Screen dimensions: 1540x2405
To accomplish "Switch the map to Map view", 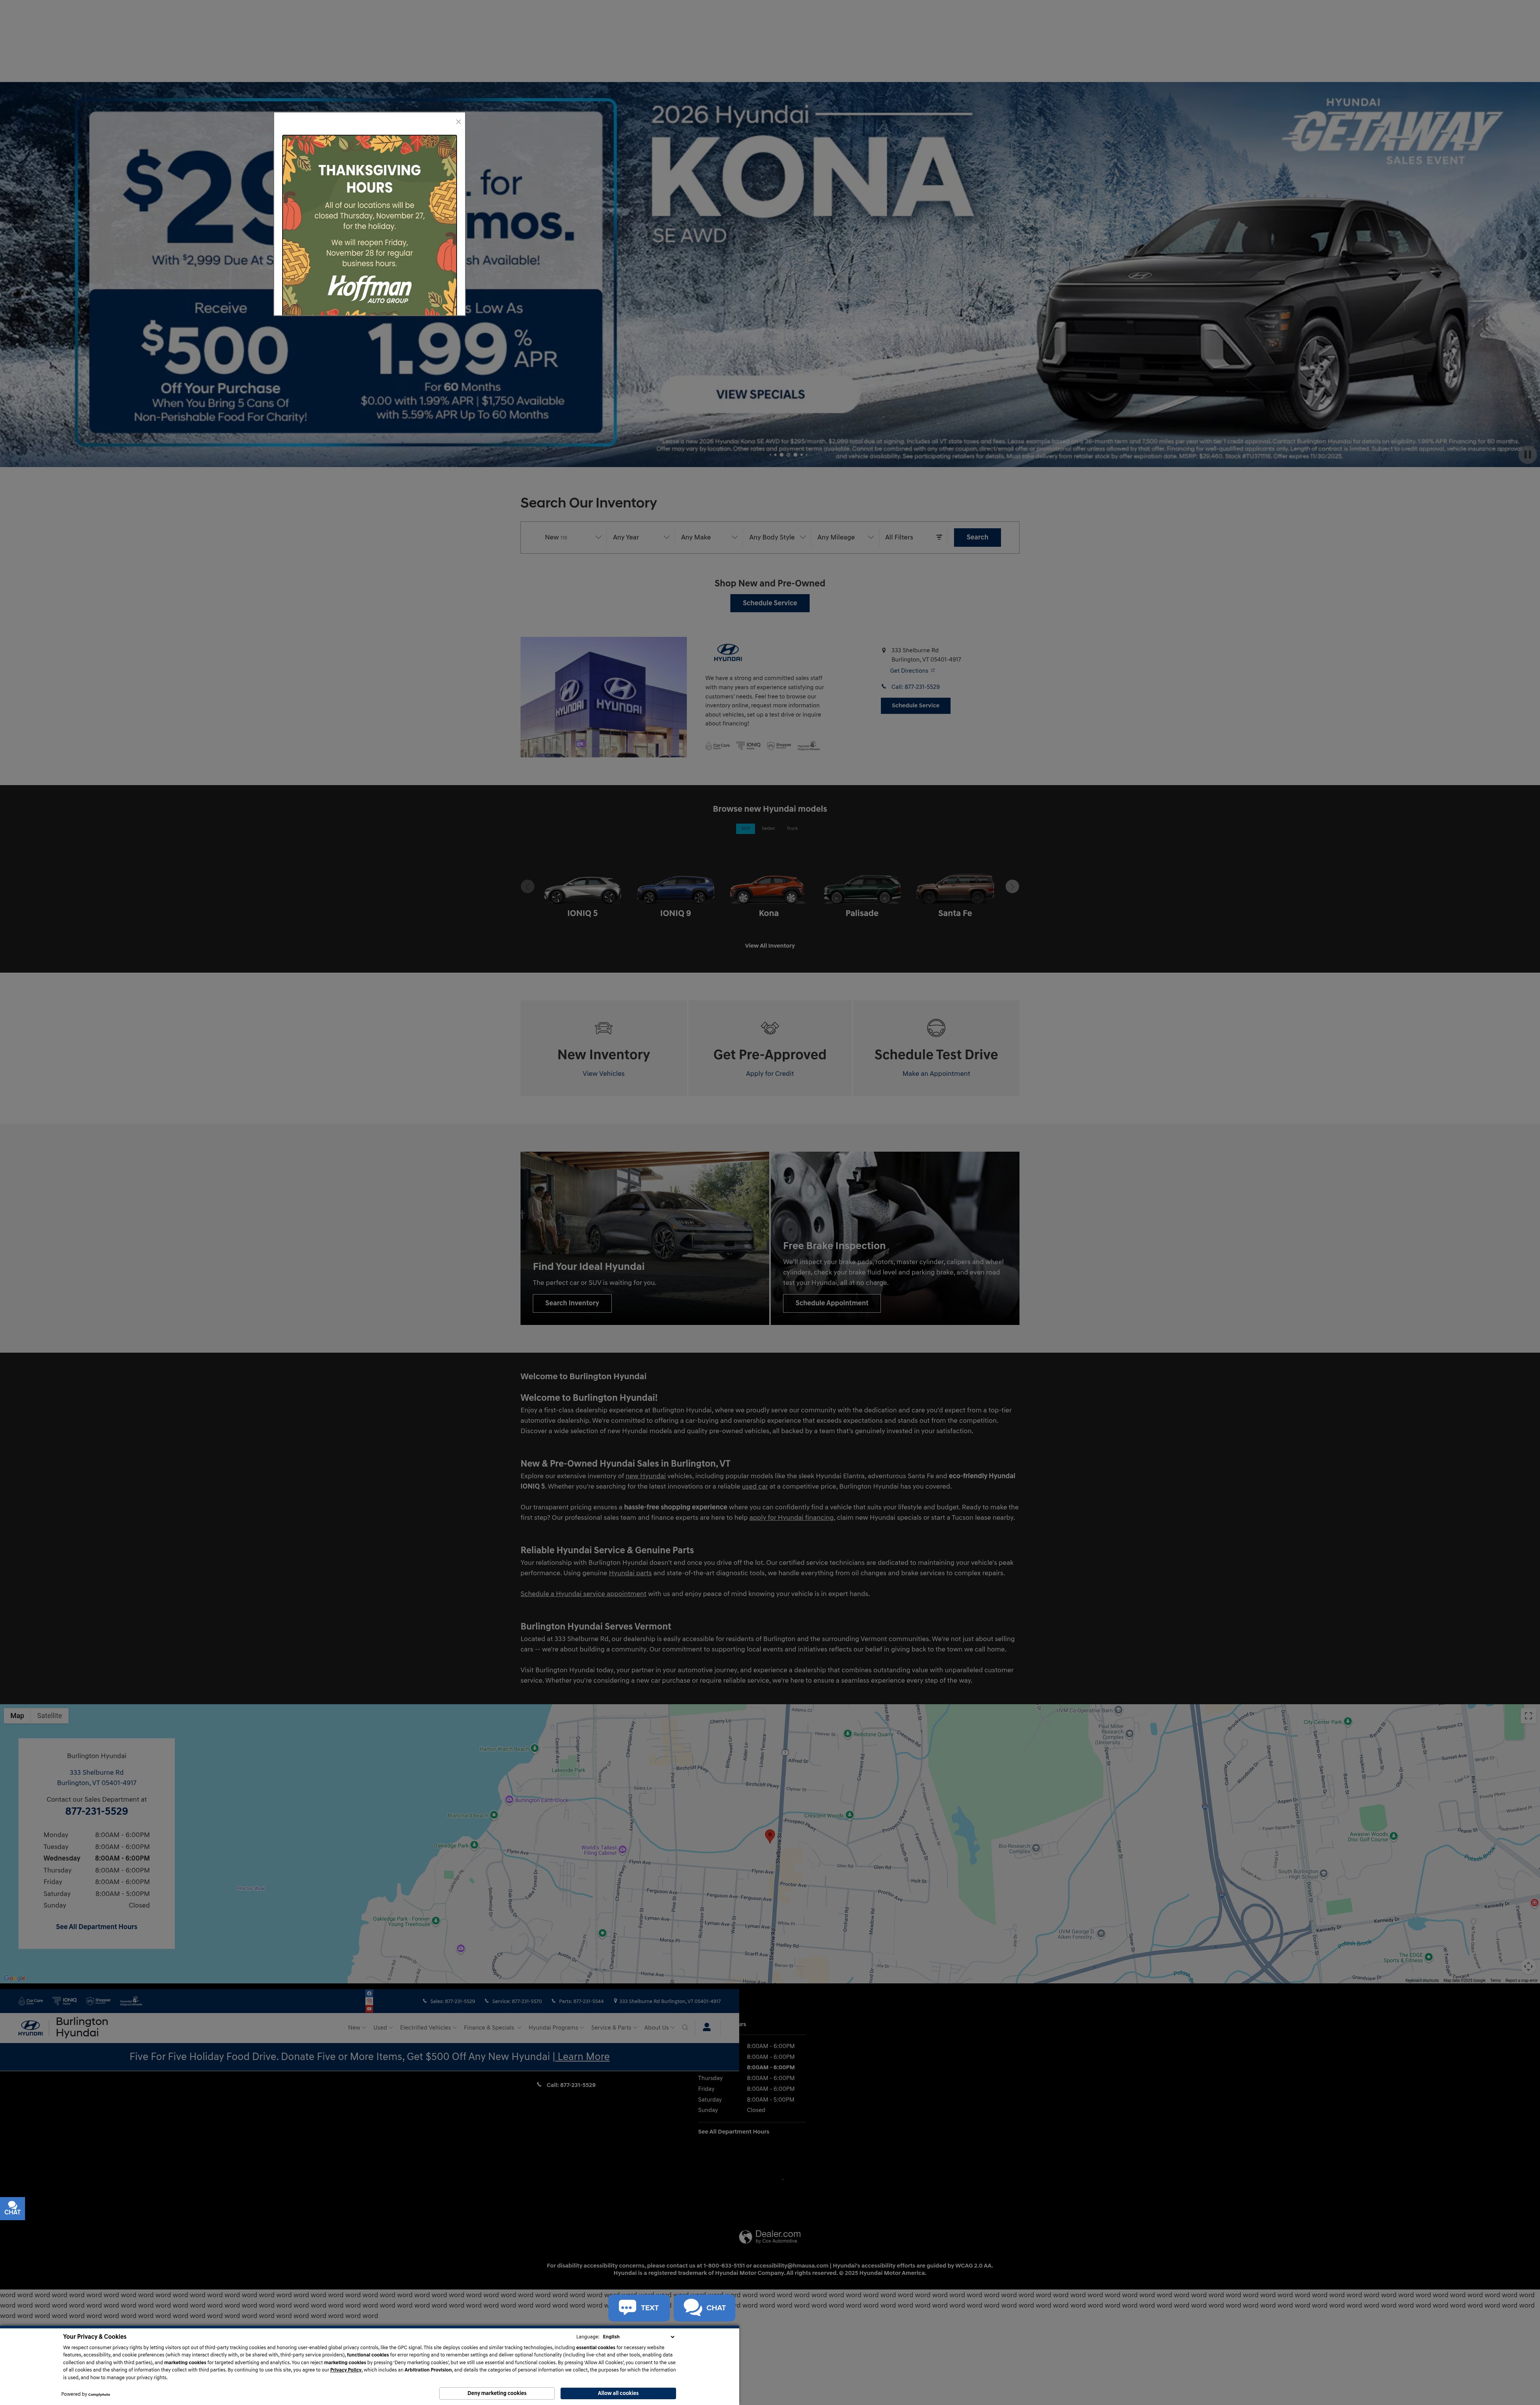I will [17, 1715].
